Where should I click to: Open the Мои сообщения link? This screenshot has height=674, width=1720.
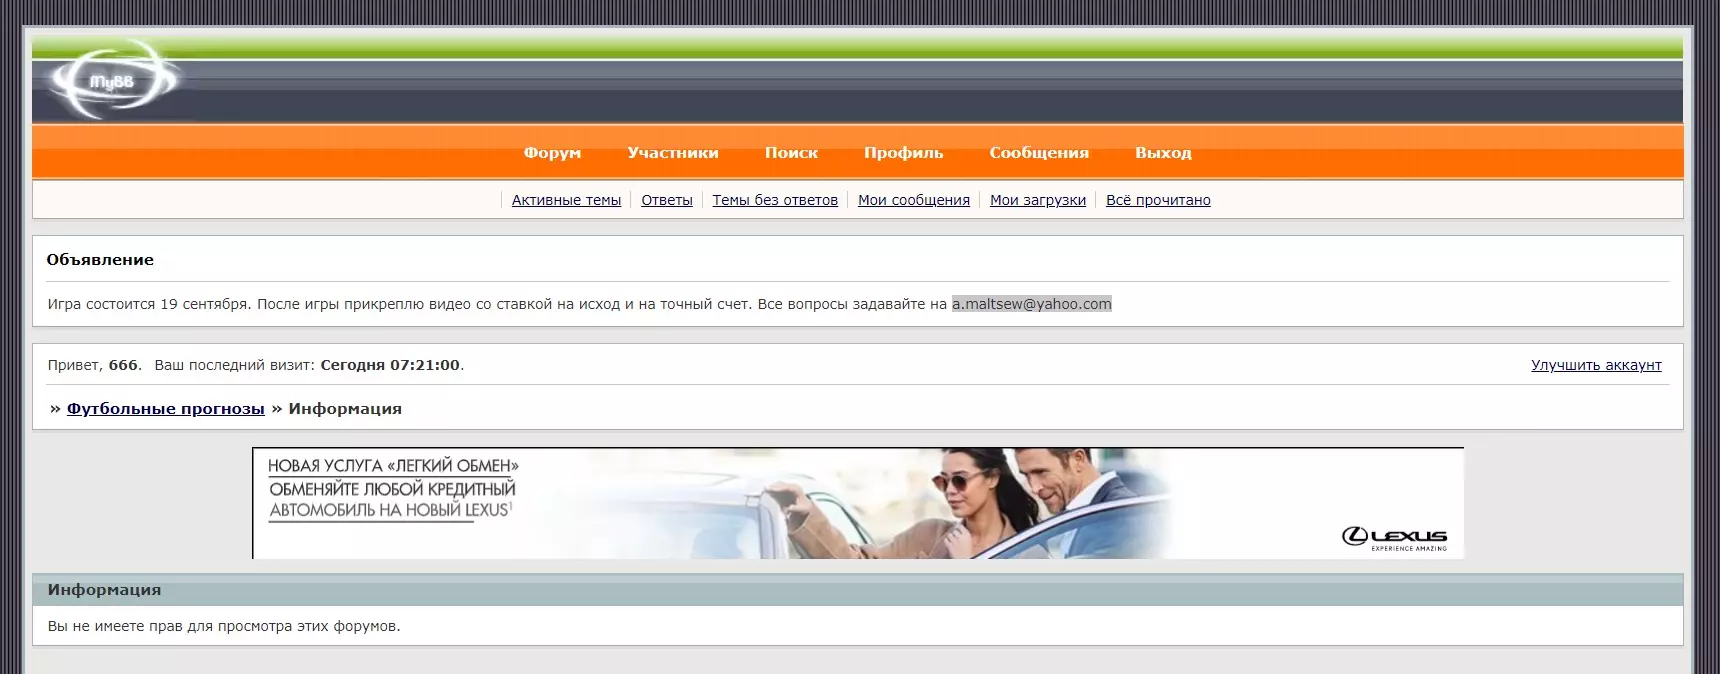914,200
